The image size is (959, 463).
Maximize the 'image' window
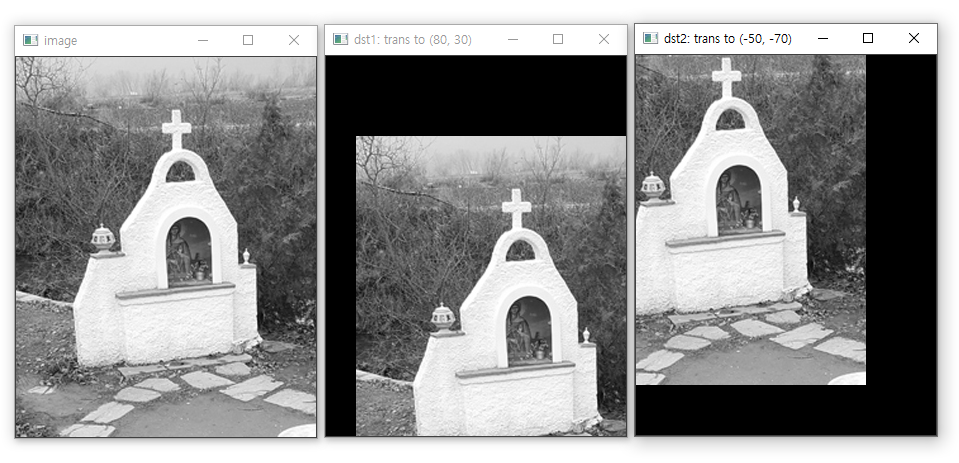pos(248,40)
